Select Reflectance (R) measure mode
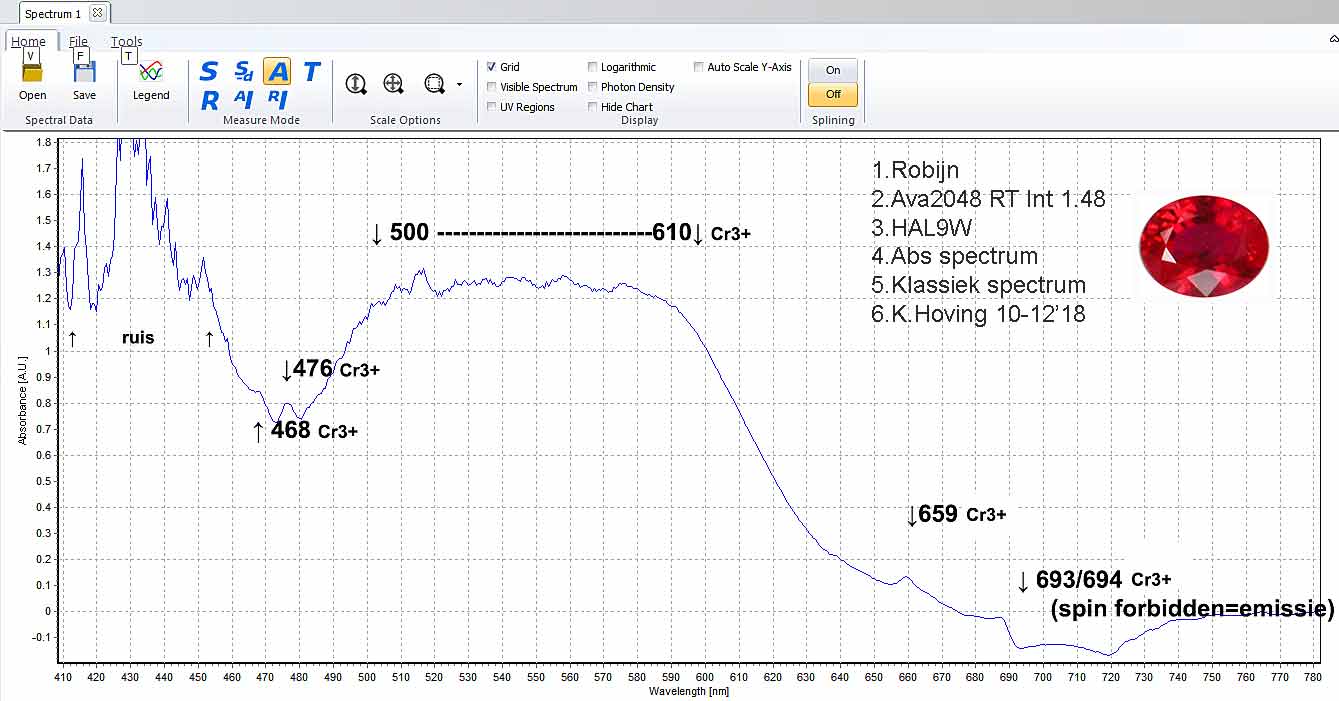This screenshot has height=701, width=1339. point(209,99)
